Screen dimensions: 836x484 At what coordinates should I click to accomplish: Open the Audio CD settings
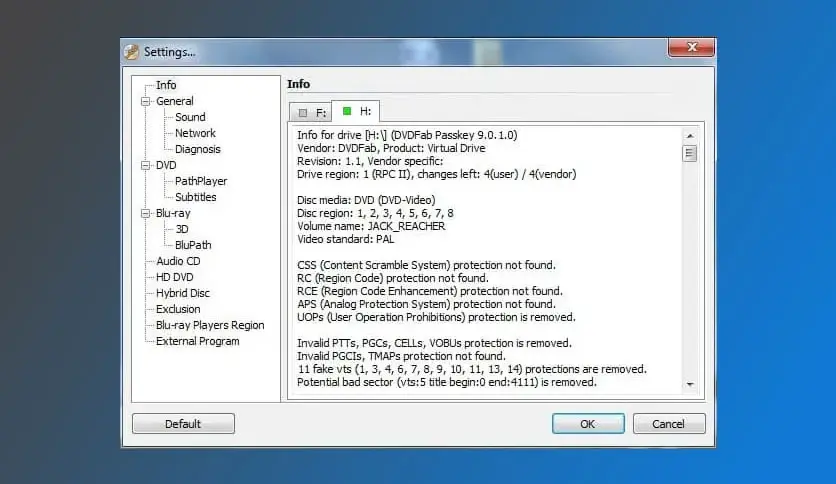point(178,261)
